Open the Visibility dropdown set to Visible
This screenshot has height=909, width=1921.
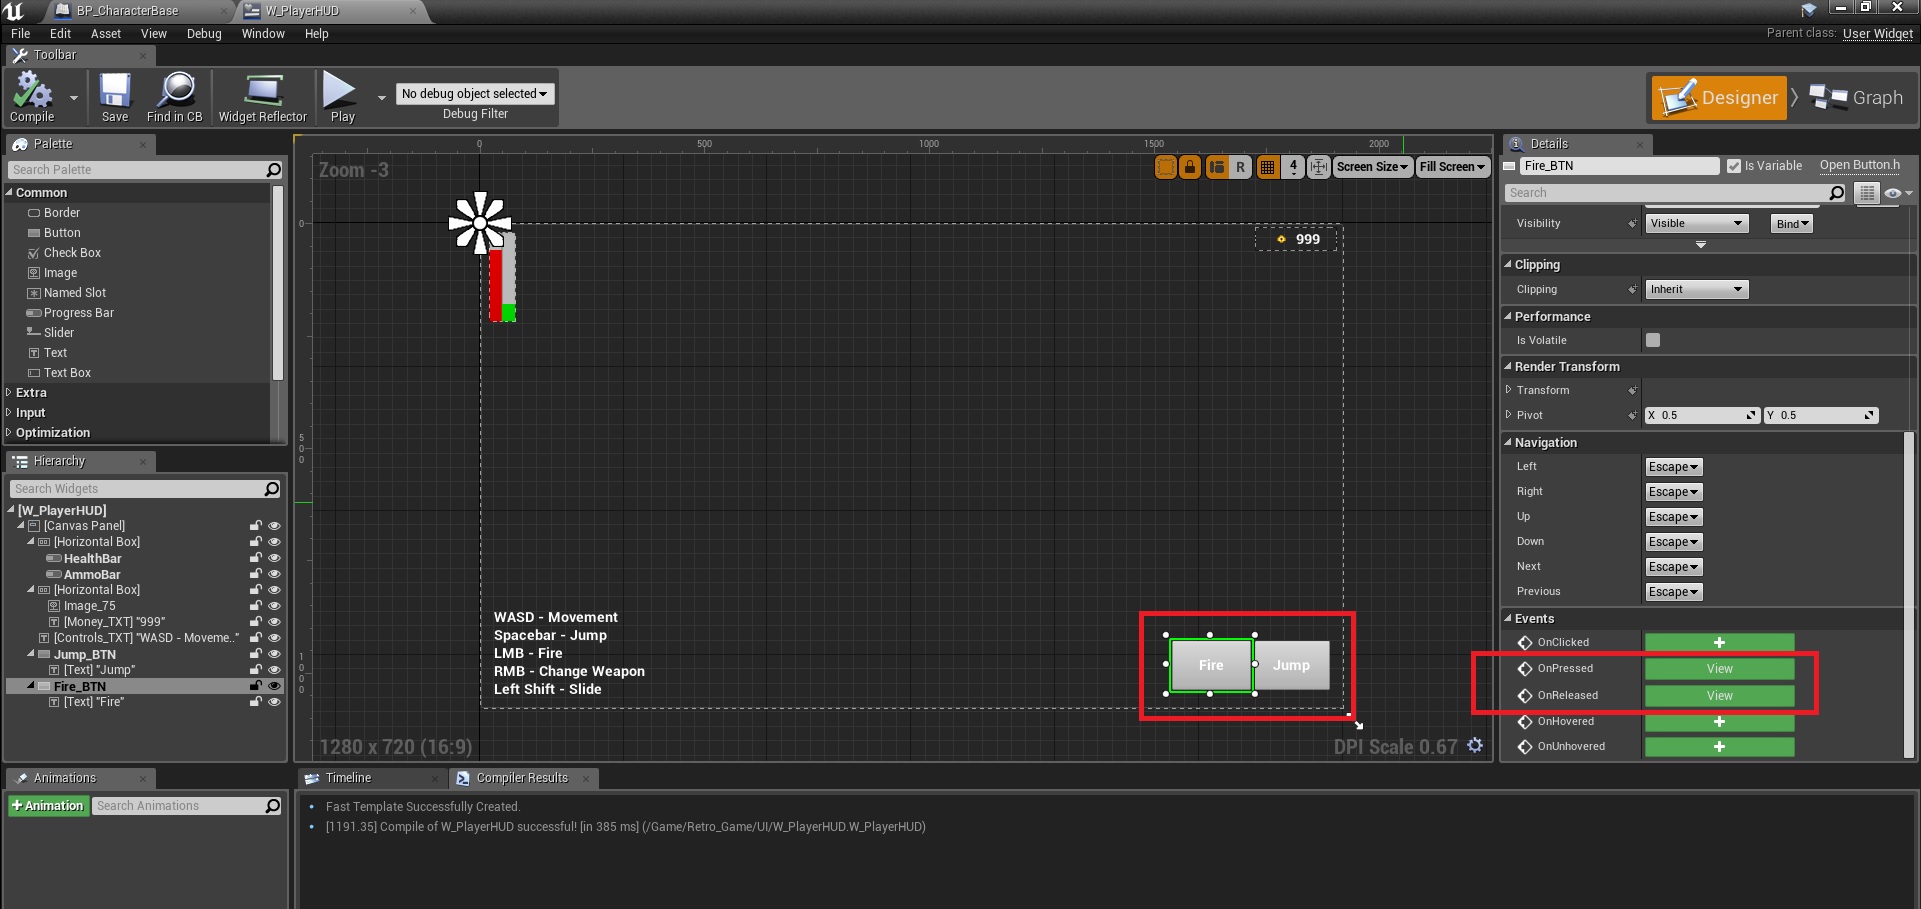point(1696,224)
